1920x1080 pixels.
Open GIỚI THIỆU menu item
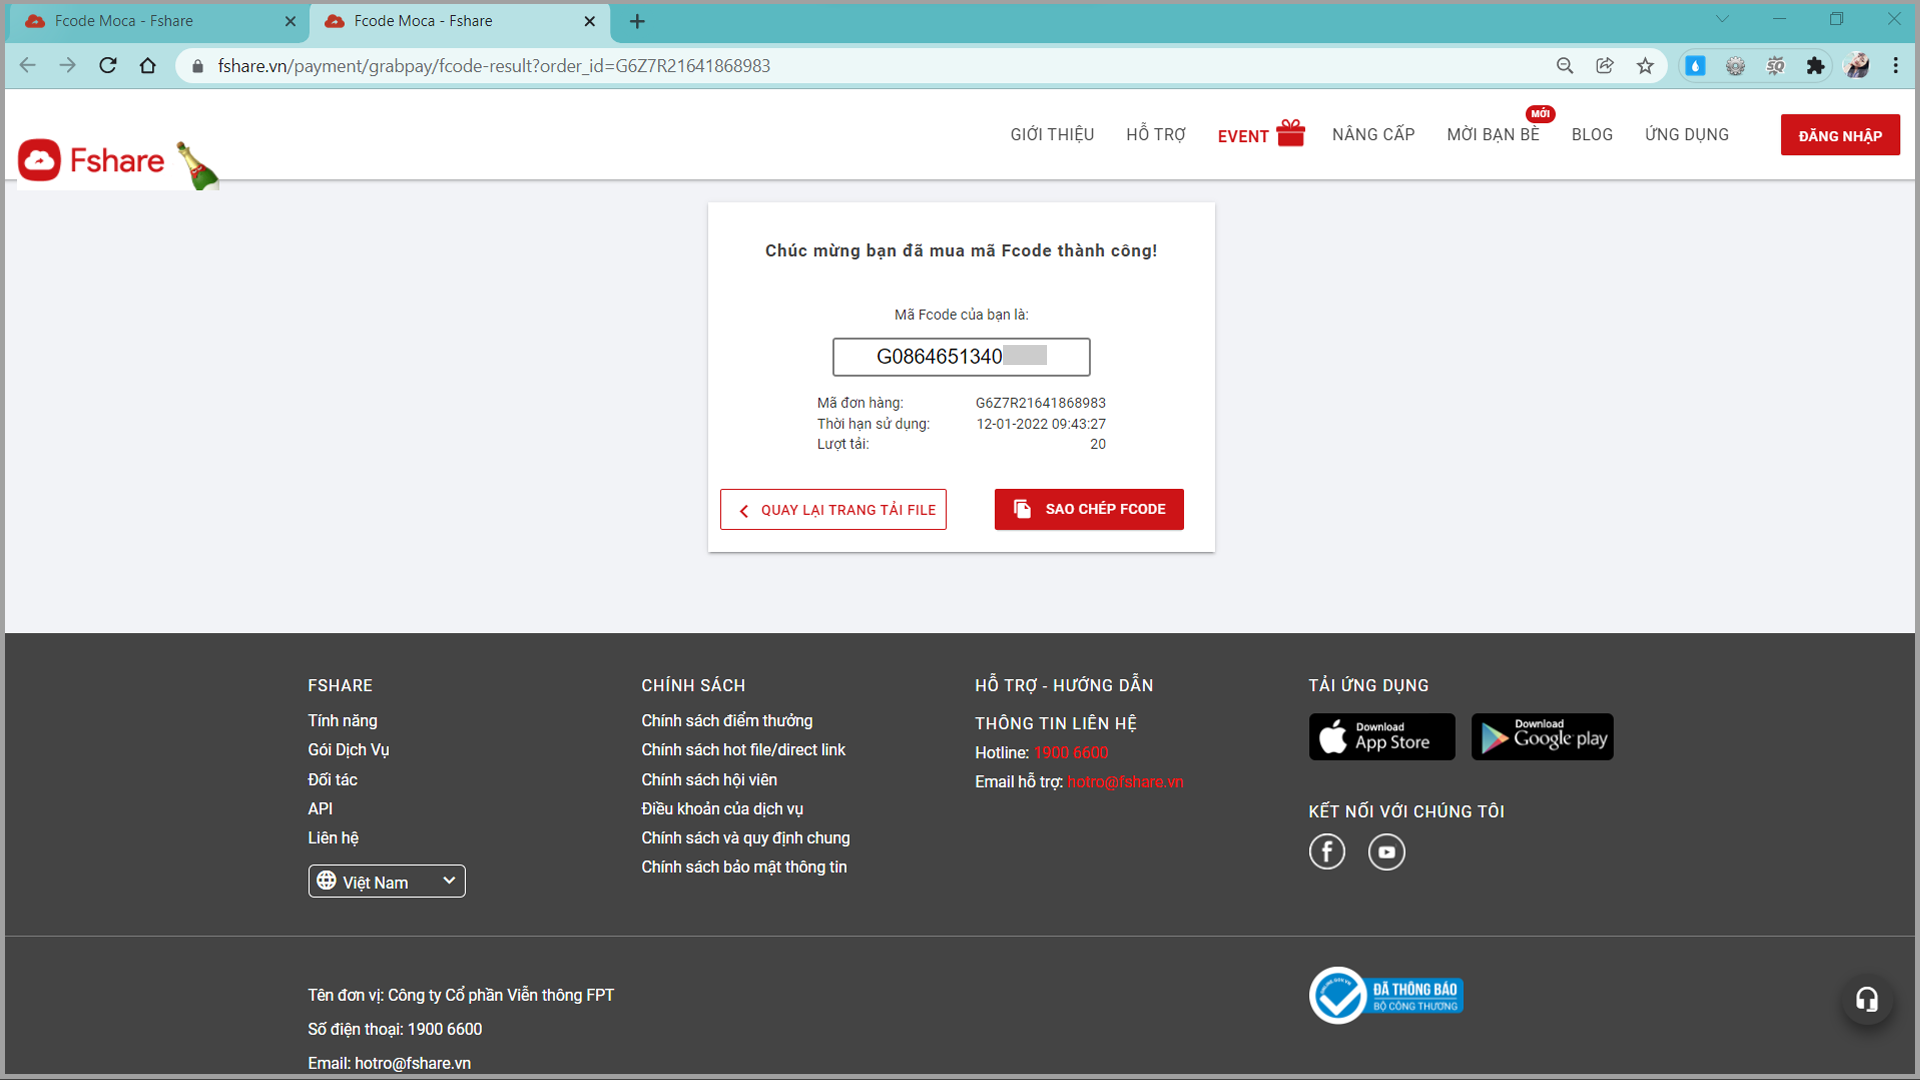click(x=1052, y=135)
